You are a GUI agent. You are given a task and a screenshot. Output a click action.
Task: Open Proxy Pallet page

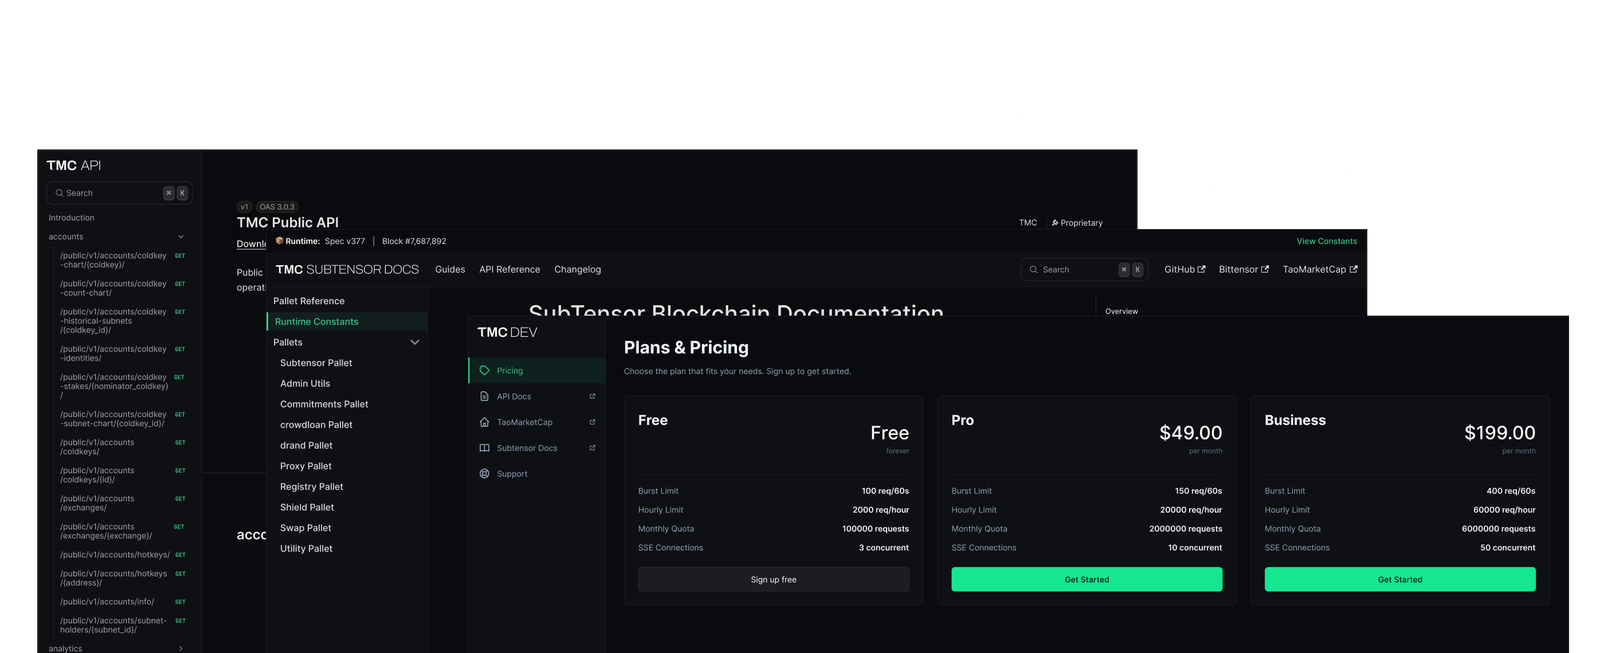(x=306, y=466)
